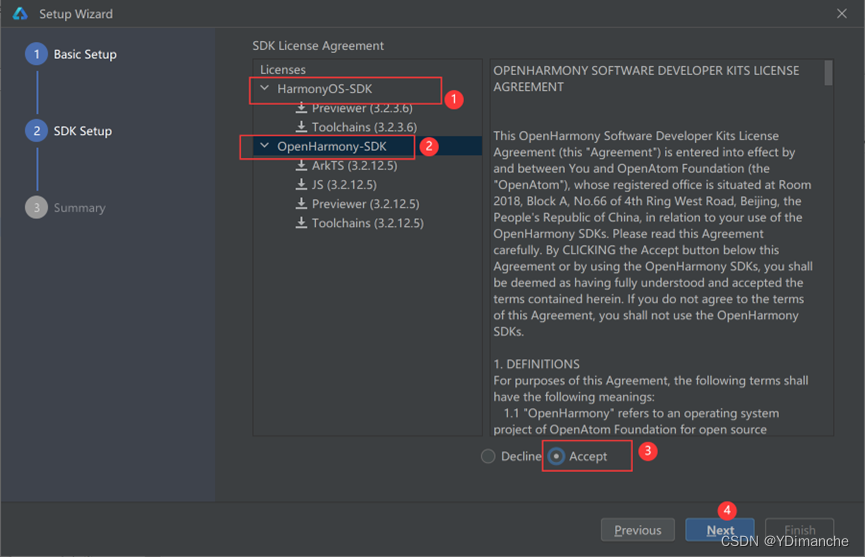Click download icon beside Previewer (3.2.12.5)
Screen dimensions: 865x557
(301, 204)
